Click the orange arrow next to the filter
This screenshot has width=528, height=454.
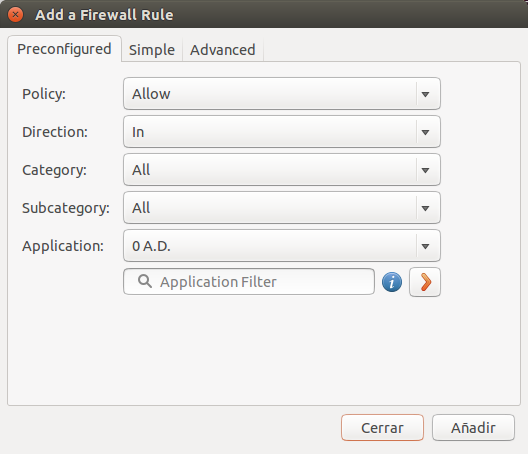(x=425, y=282)
